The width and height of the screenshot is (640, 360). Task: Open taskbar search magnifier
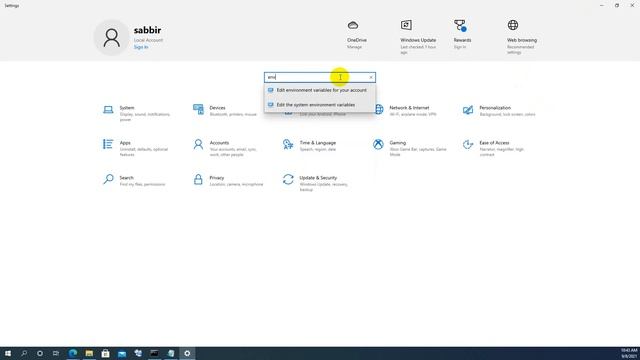pyautogui.click(x=24, y=353)
